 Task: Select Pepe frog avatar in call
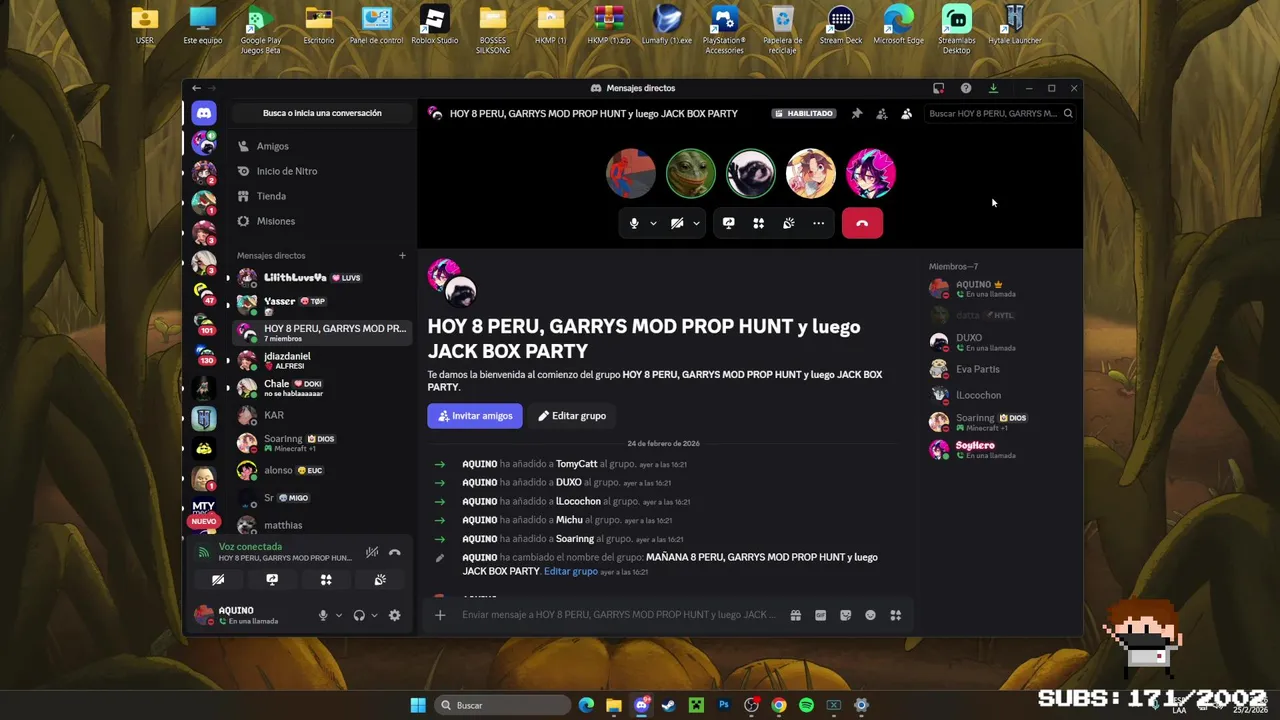coord(691,173)
